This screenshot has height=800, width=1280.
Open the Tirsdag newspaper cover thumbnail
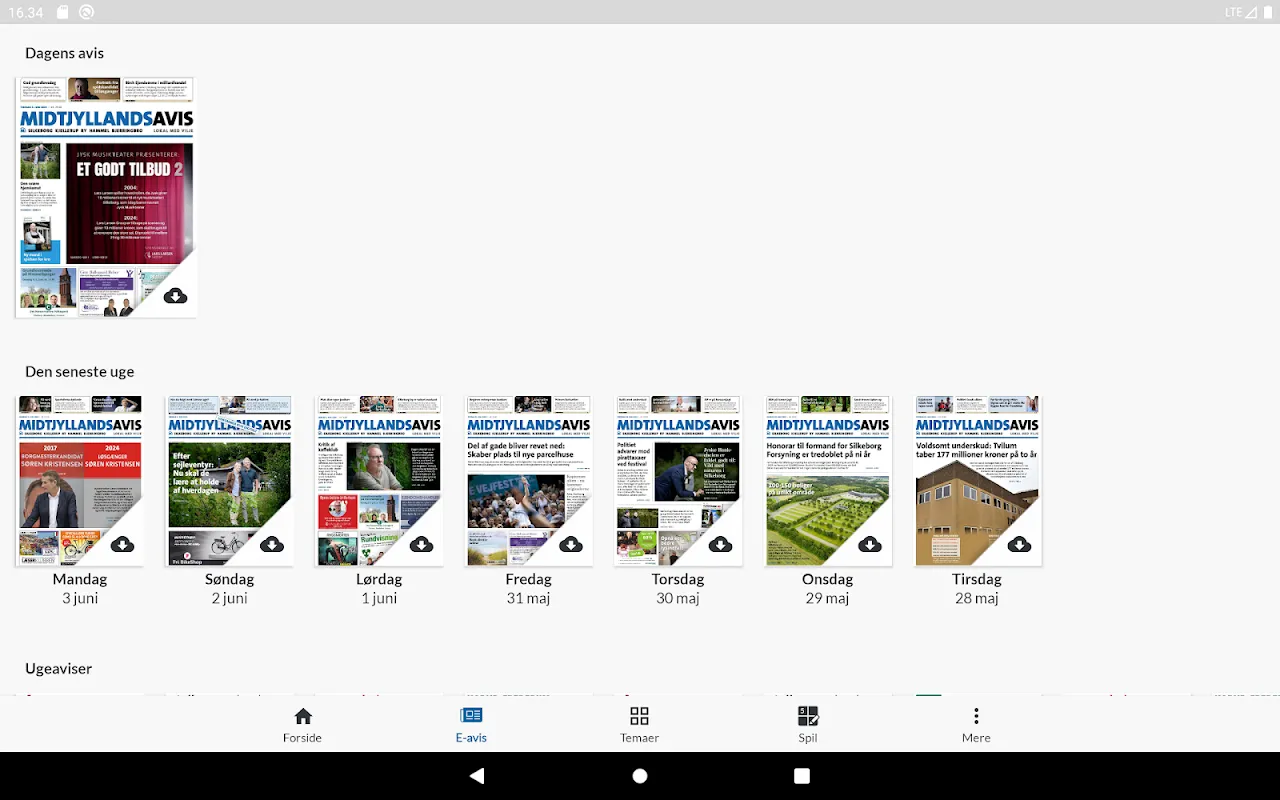point(977,480)
